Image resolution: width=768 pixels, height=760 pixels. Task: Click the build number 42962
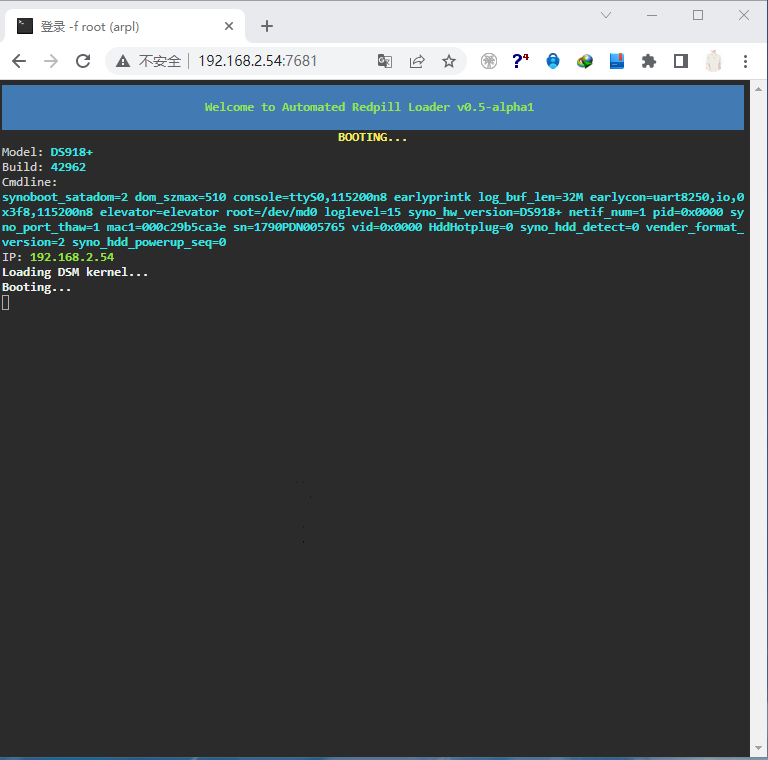[x=68, y=167]
